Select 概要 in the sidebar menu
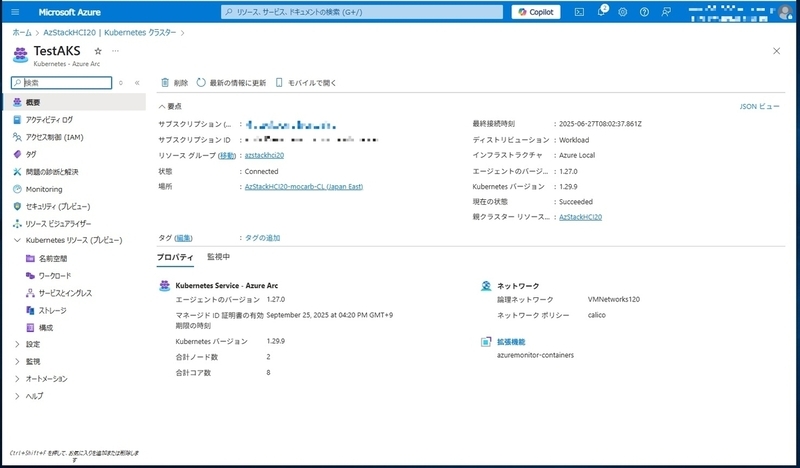The height and width of the screenshot is (468, 800). click(x=74, y=103)
